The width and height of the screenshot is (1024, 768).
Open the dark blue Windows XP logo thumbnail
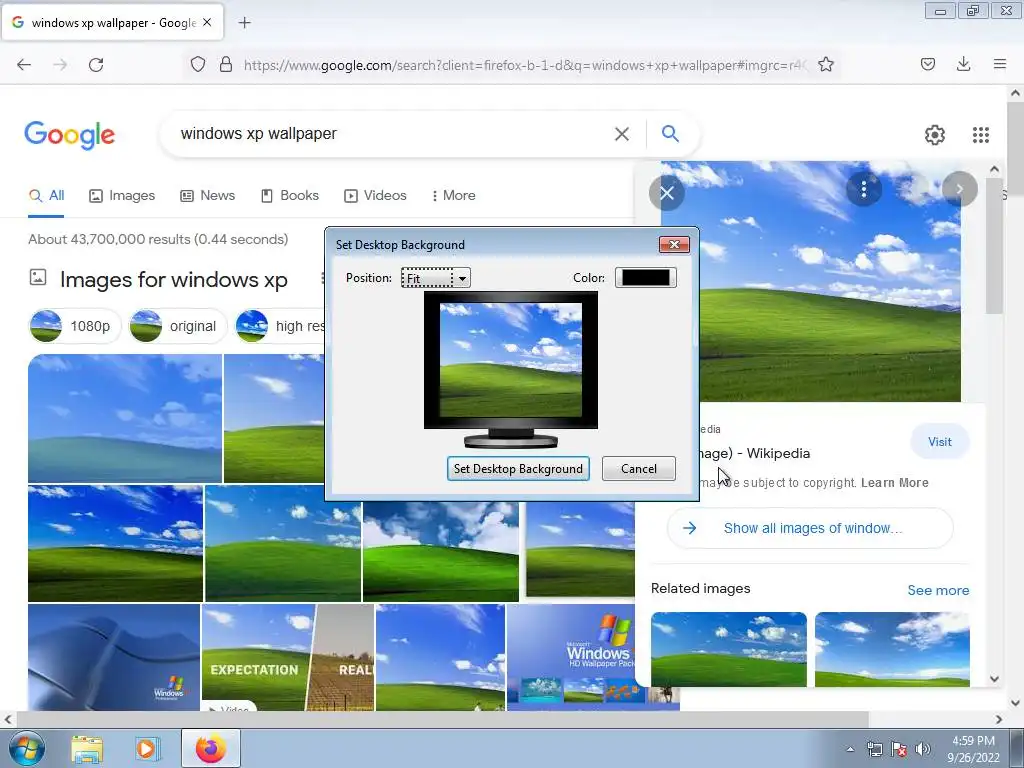click(114, 657)
